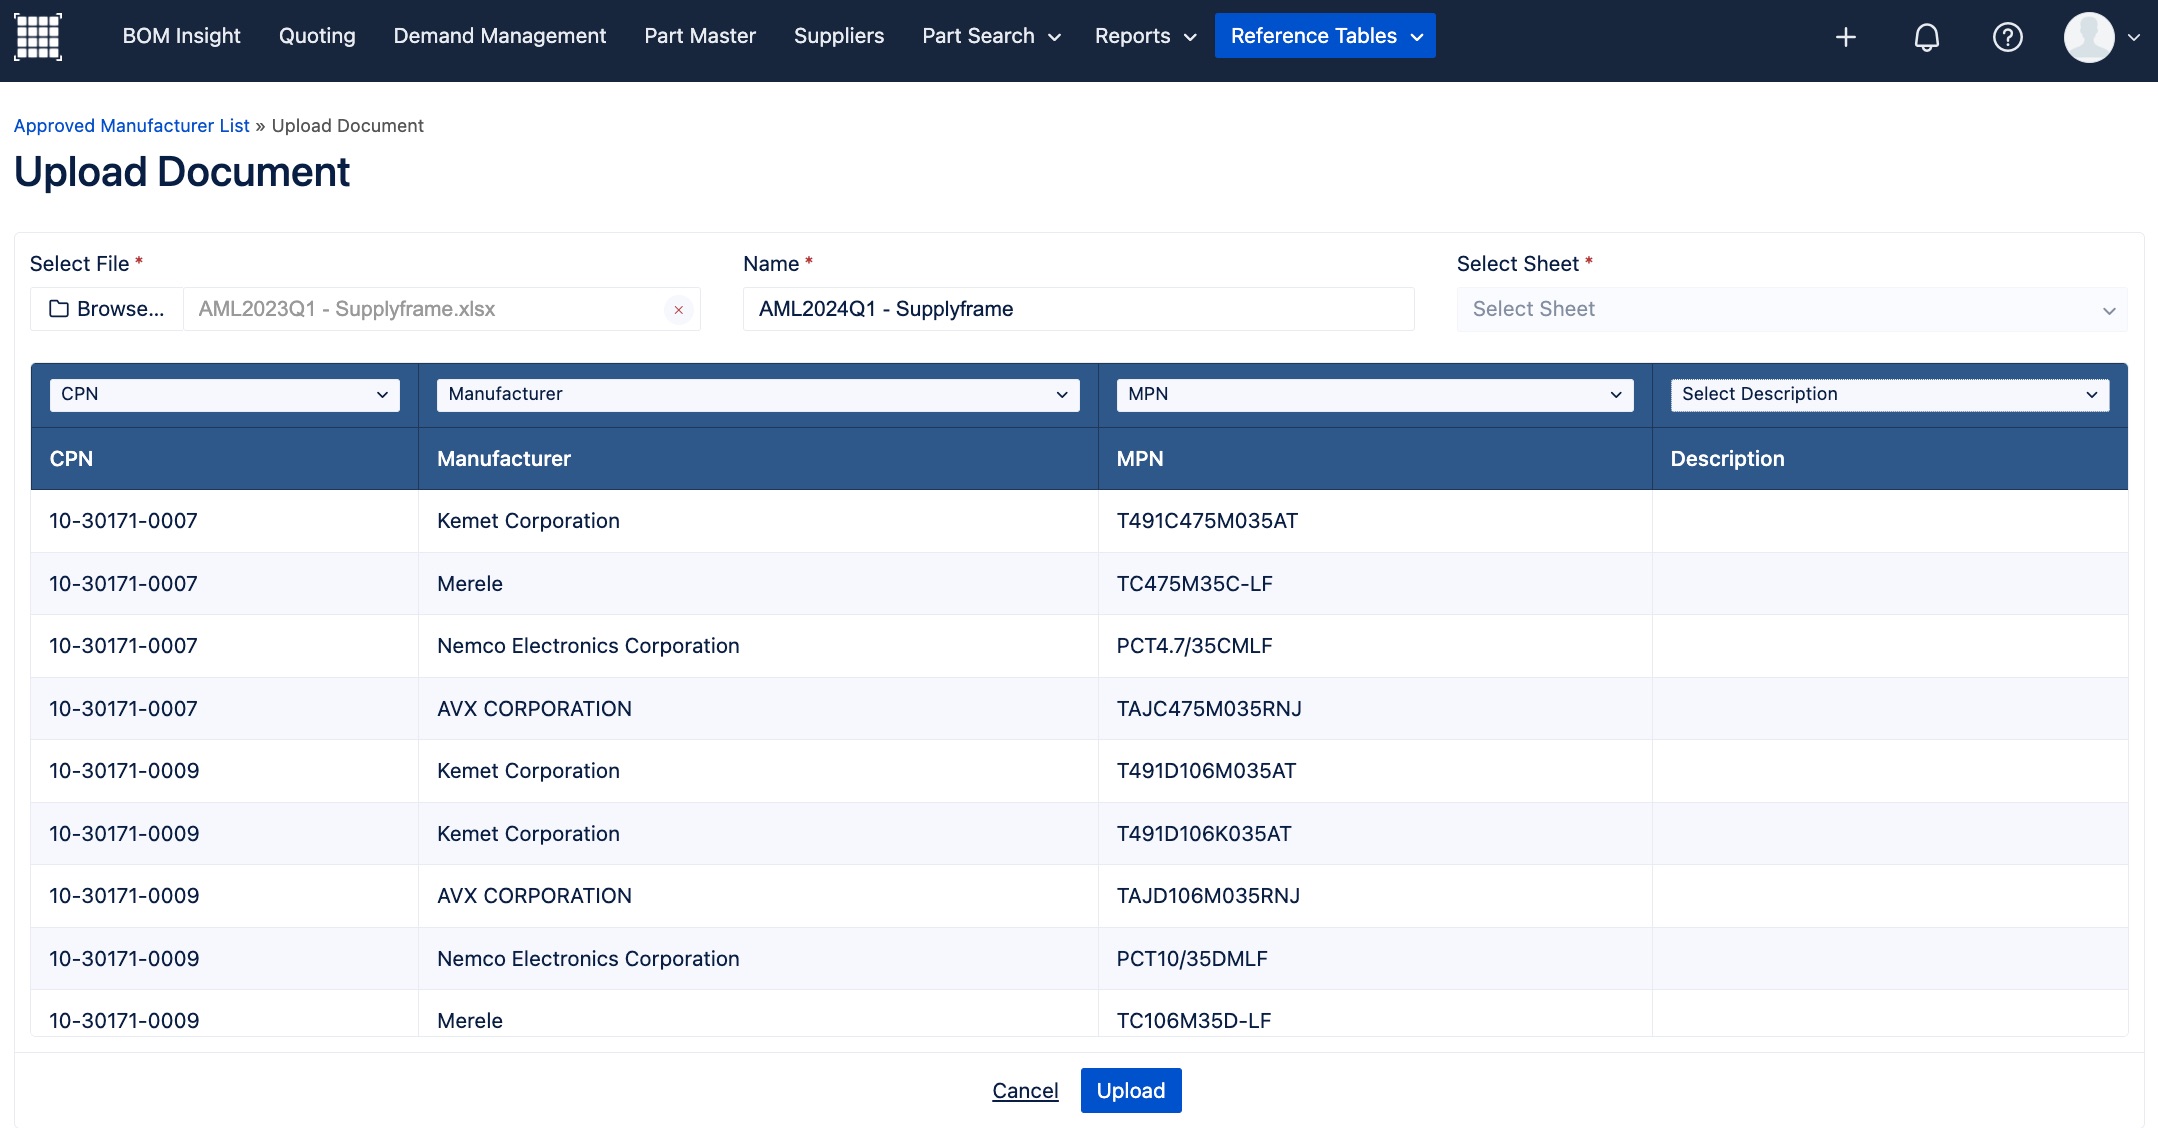The image size is (2158, 1128).
Task: Open the Select Description dropdown
Action: coord(1890,394)
